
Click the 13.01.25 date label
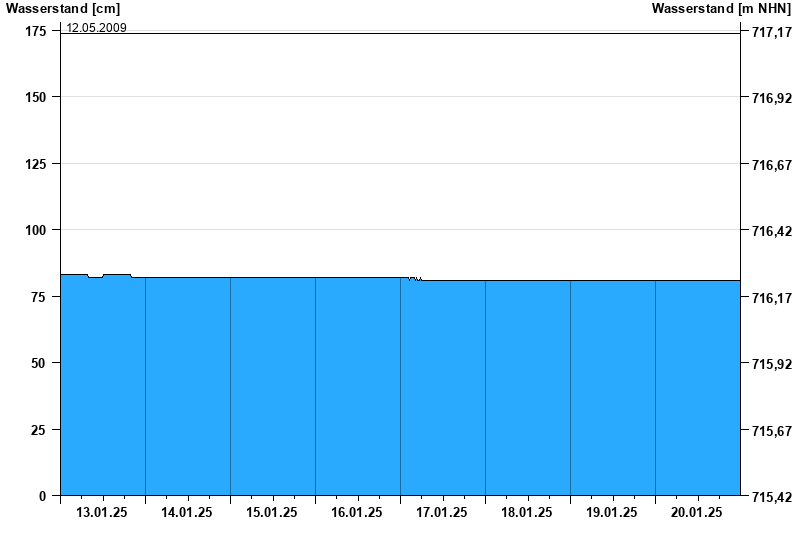tap(102, 512)
